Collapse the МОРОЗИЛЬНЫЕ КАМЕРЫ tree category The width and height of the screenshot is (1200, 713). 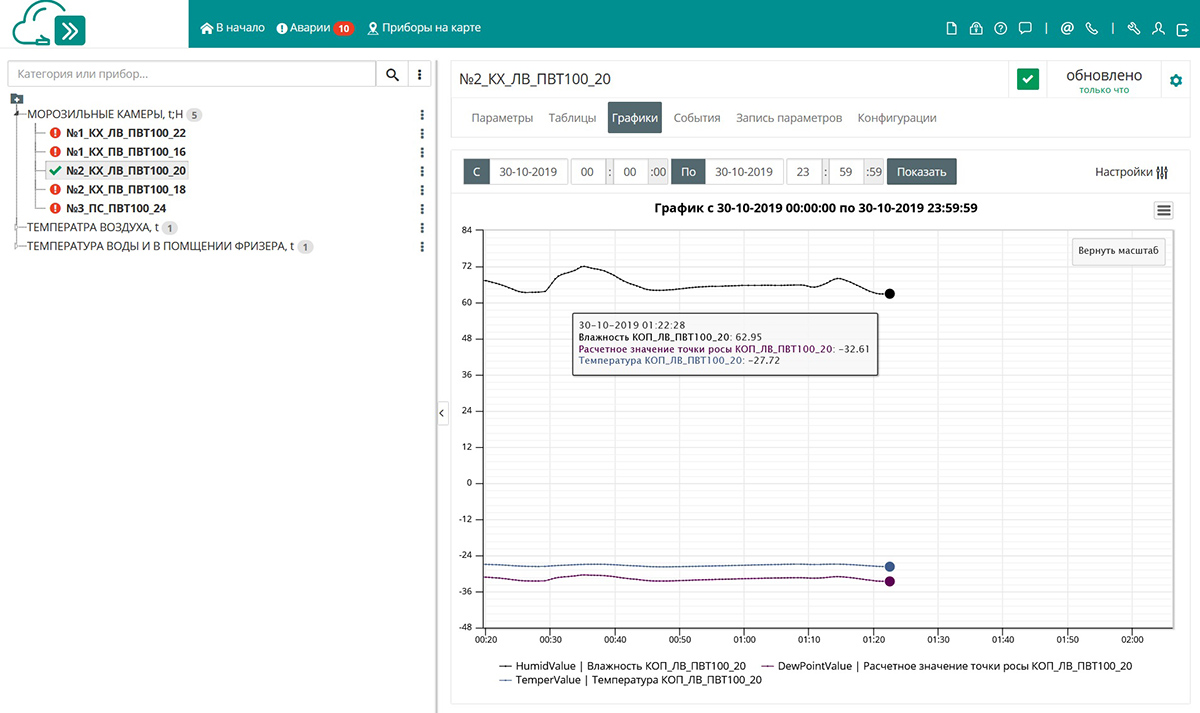pos(17,114)
